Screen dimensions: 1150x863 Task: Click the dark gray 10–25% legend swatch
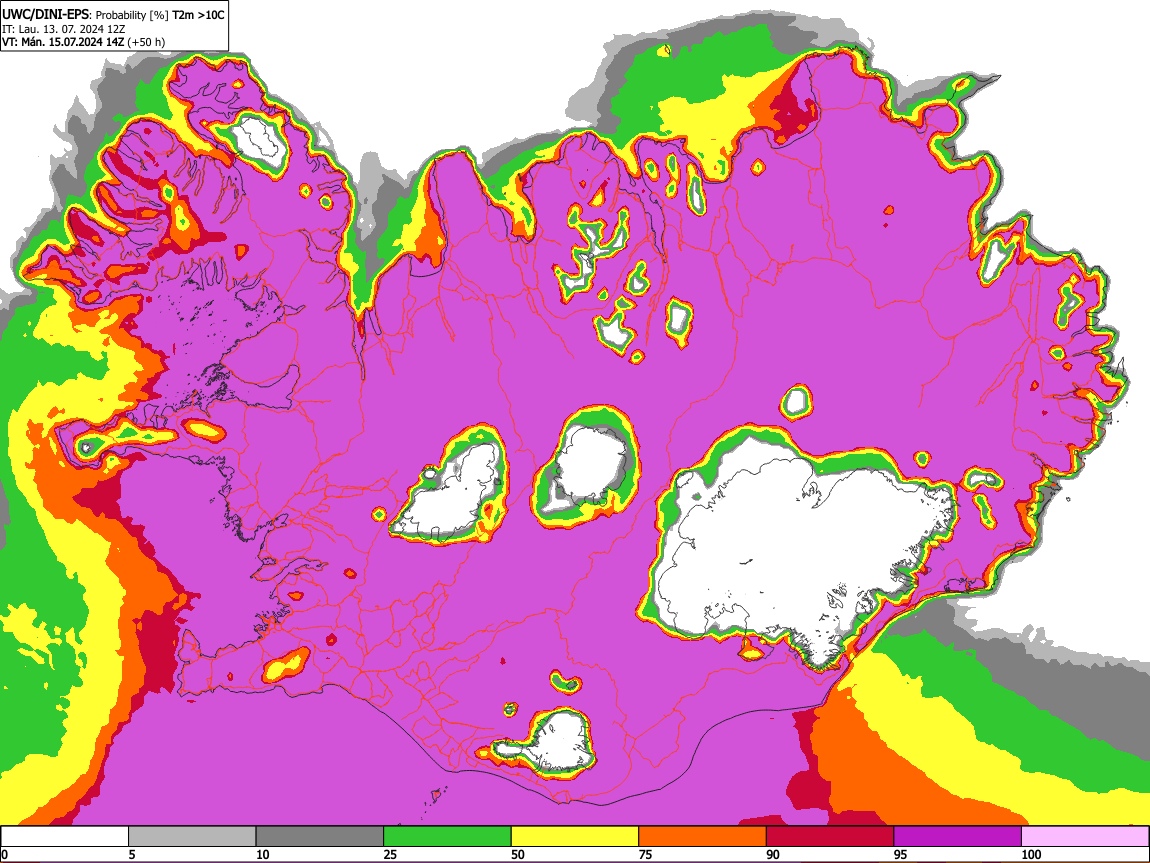click(320, 836)
